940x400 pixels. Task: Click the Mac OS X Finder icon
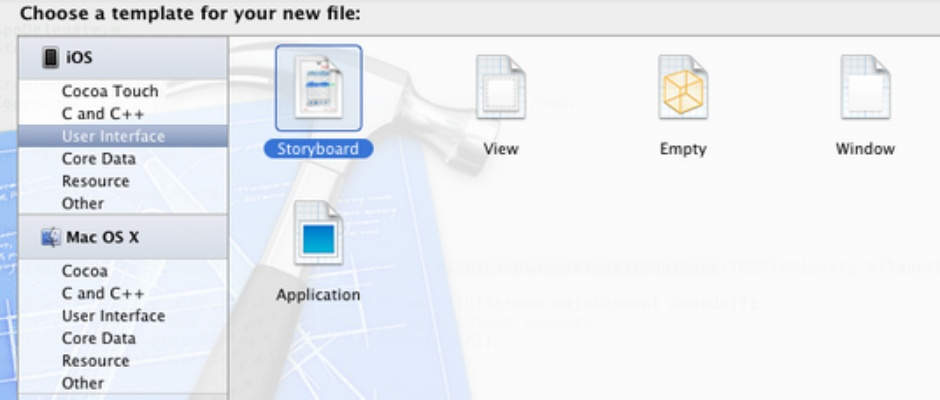tap(51, 237)
